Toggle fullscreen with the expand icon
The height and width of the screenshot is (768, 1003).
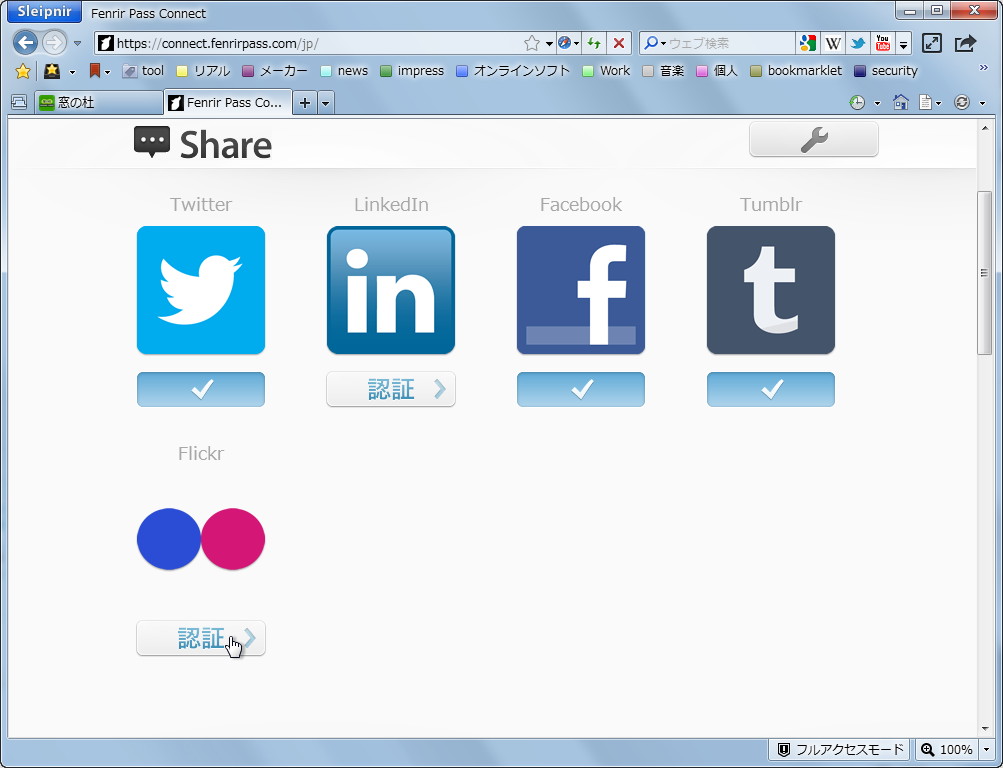click(931, 43)
